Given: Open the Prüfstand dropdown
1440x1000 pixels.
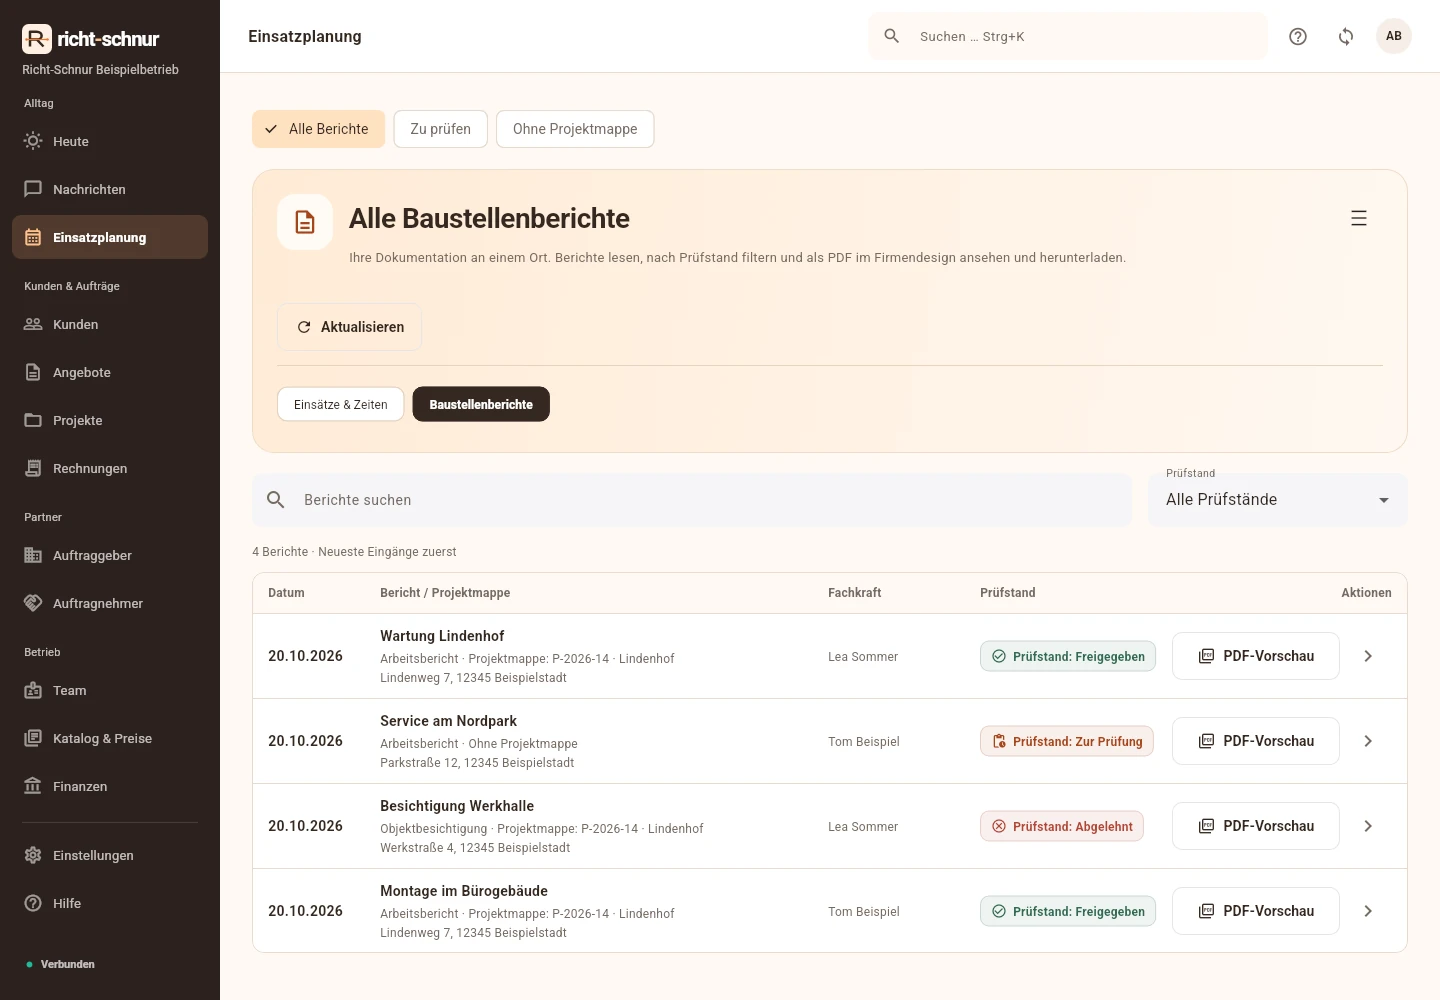Looking at the screenshot, I should (1278, 500).
